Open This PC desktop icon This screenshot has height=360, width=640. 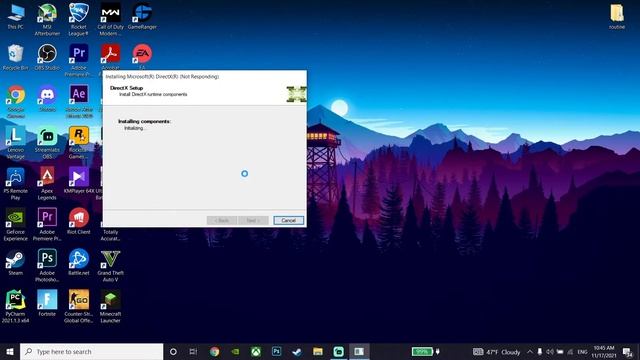pyautogui.click(x=16, y=17)
